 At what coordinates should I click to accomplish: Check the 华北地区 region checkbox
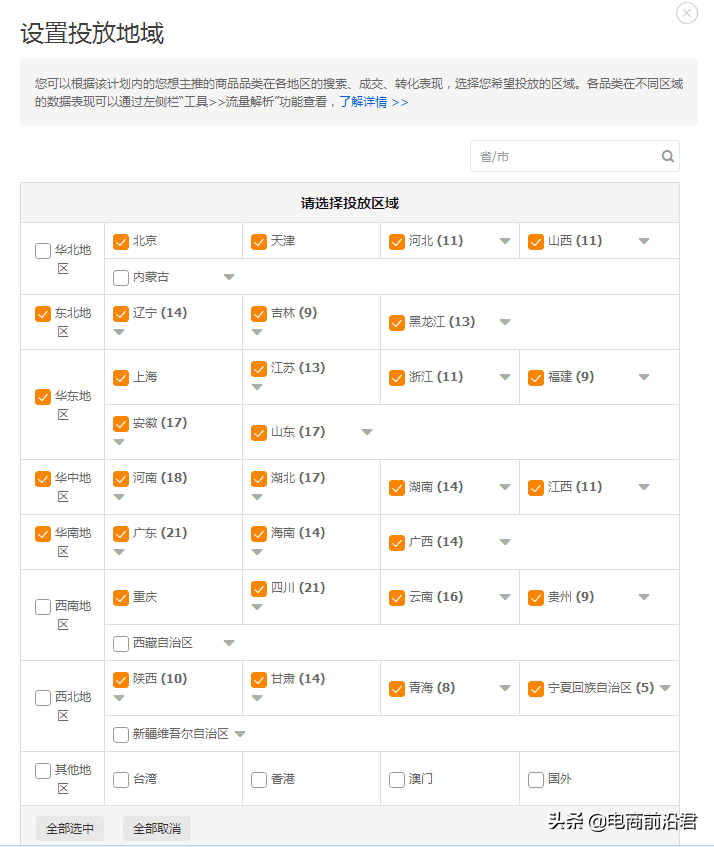point(43,251)
